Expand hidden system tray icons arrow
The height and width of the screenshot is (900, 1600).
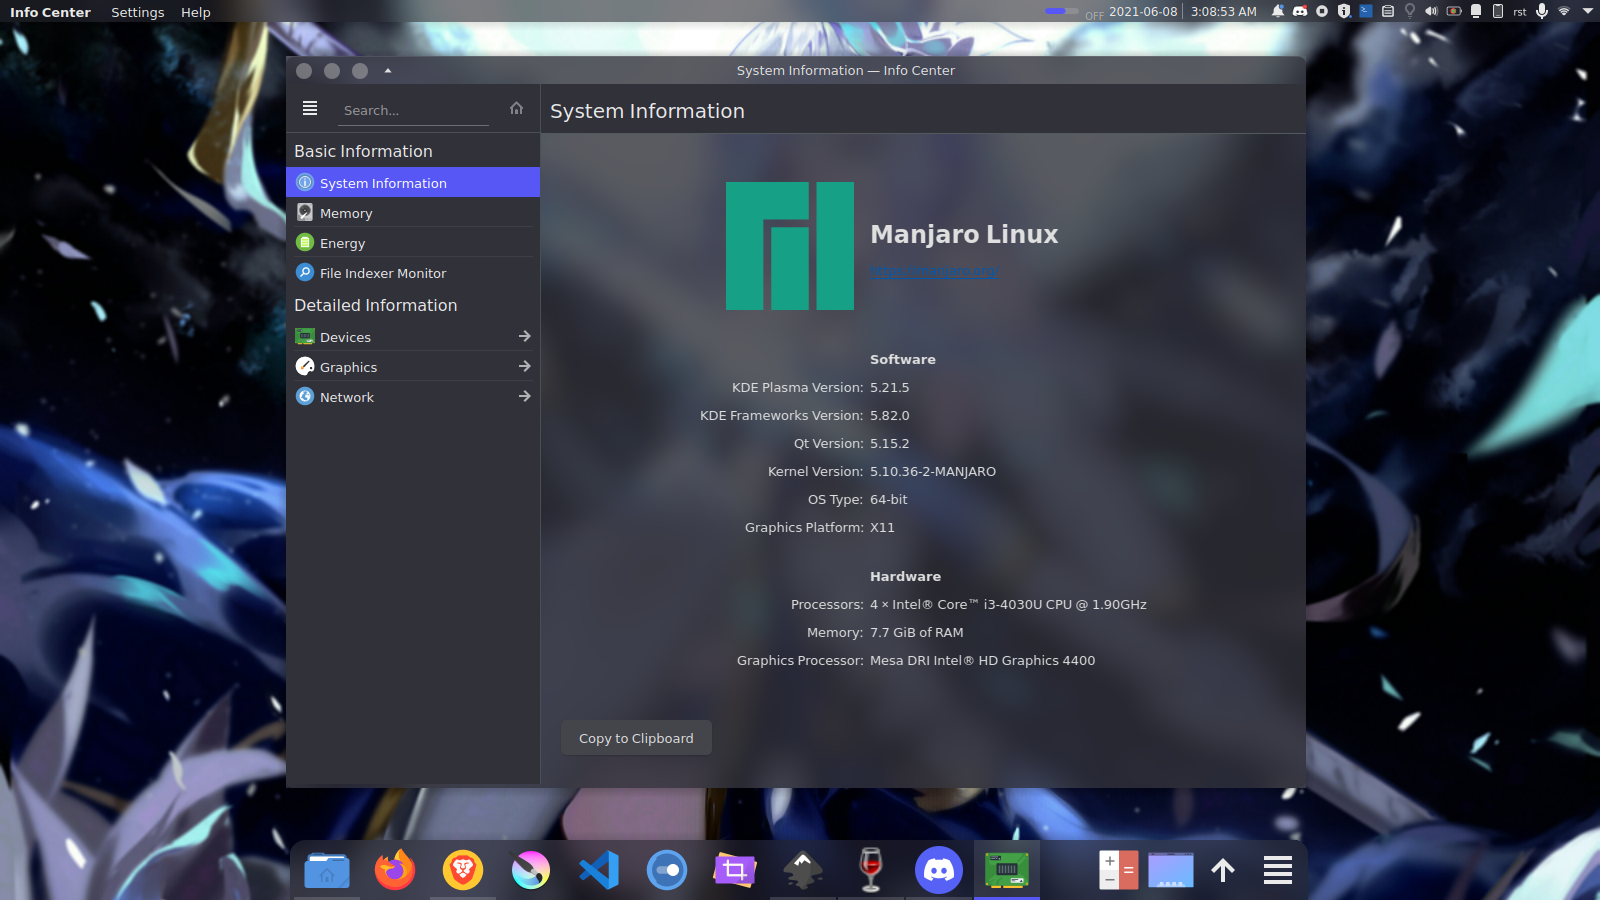point(1588,11)
